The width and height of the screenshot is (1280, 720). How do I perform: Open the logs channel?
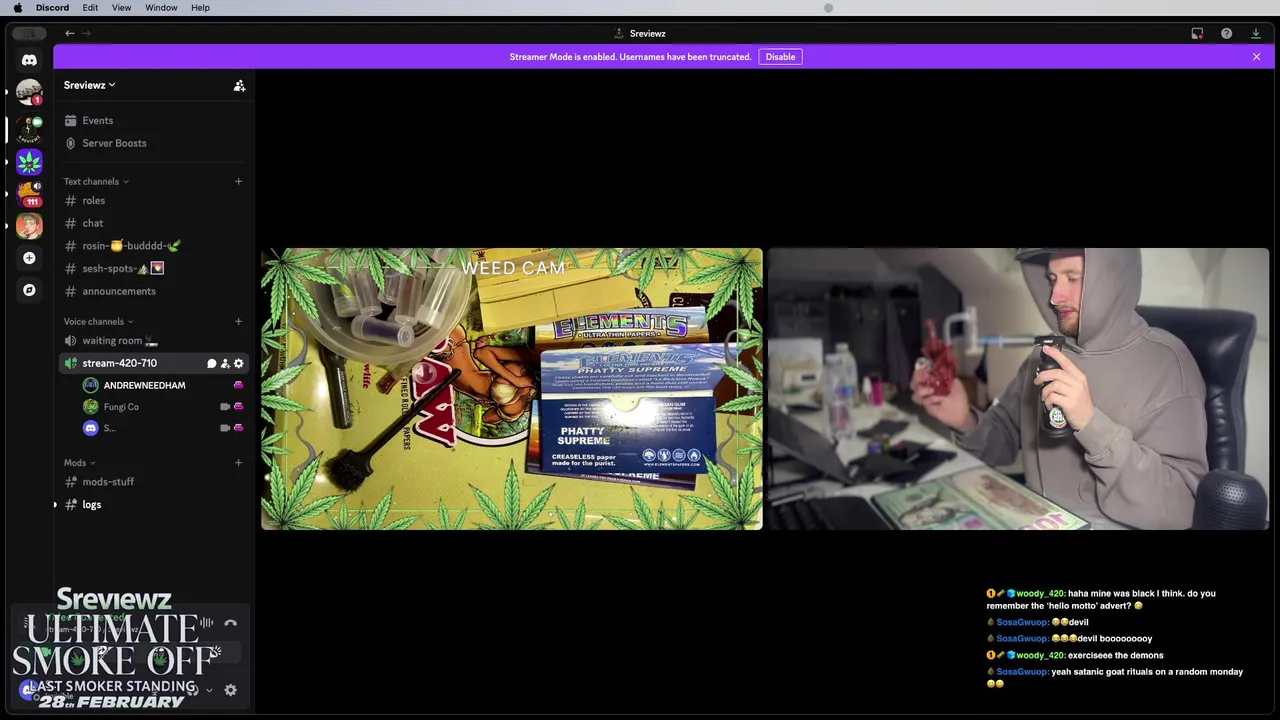pyautogui.click(x=152, y=504)
